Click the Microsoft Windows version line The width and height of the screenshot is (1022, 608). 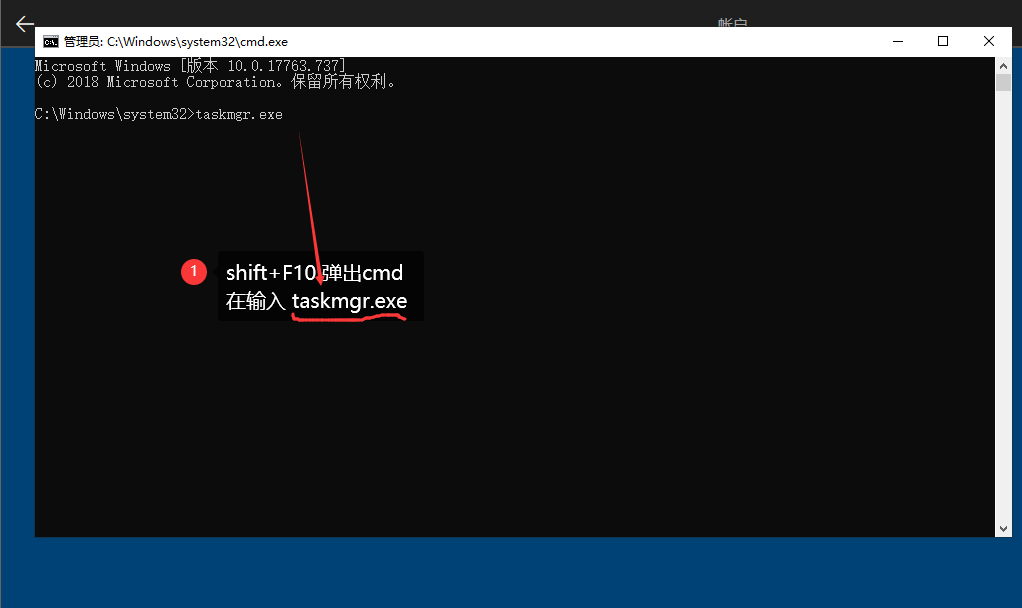pos(190,66)
